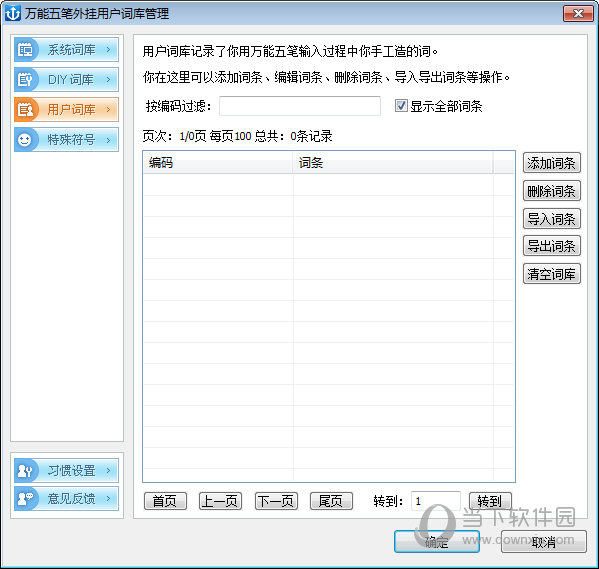Viewport: 599px width, 569px height.
Task: Expand the 习惯设置 chevron arrow
Action: [108, 470]
